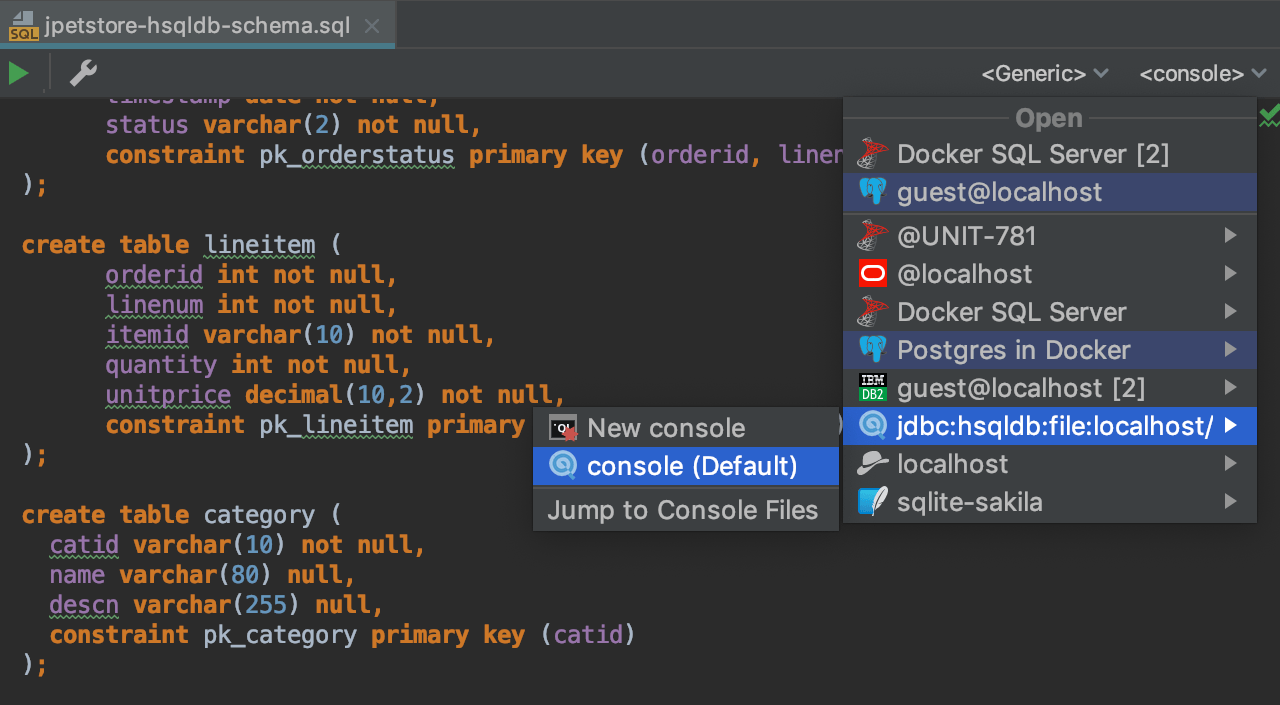Select Postgres in Docker data source
The image size is (1280, 705).
(1013, 350)
